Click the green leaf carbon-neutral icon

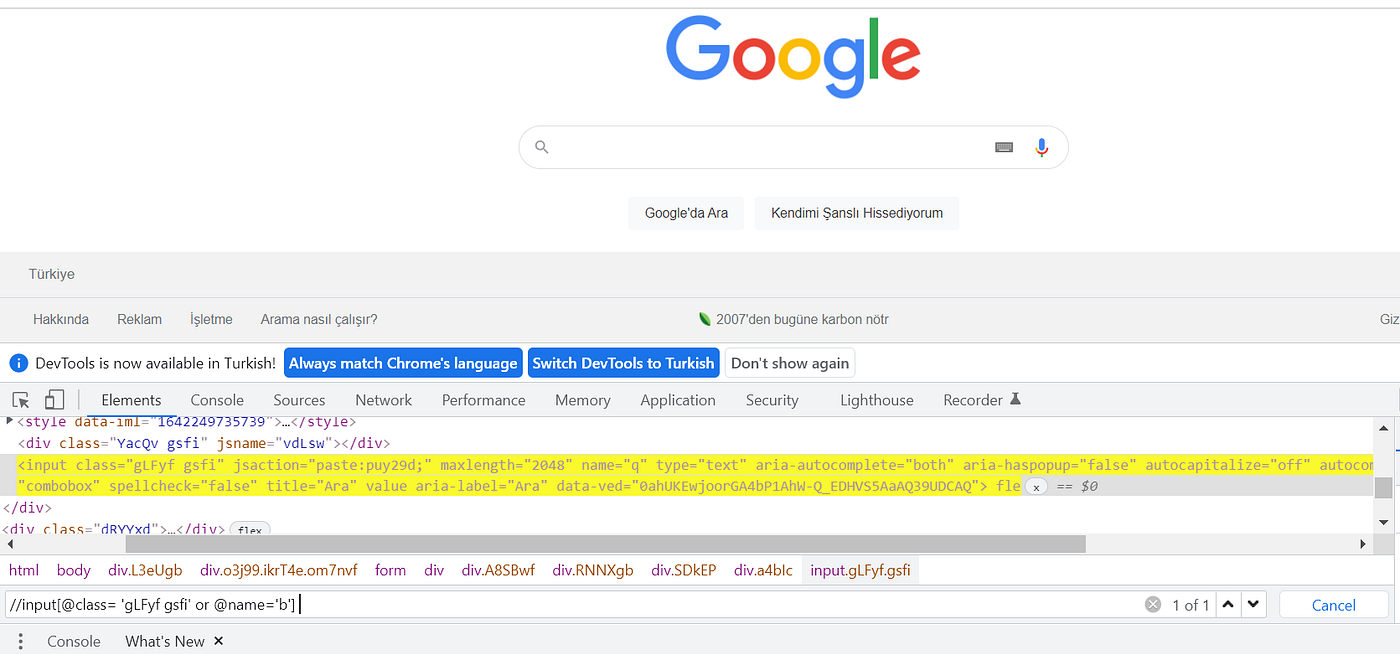click(707, 319)
